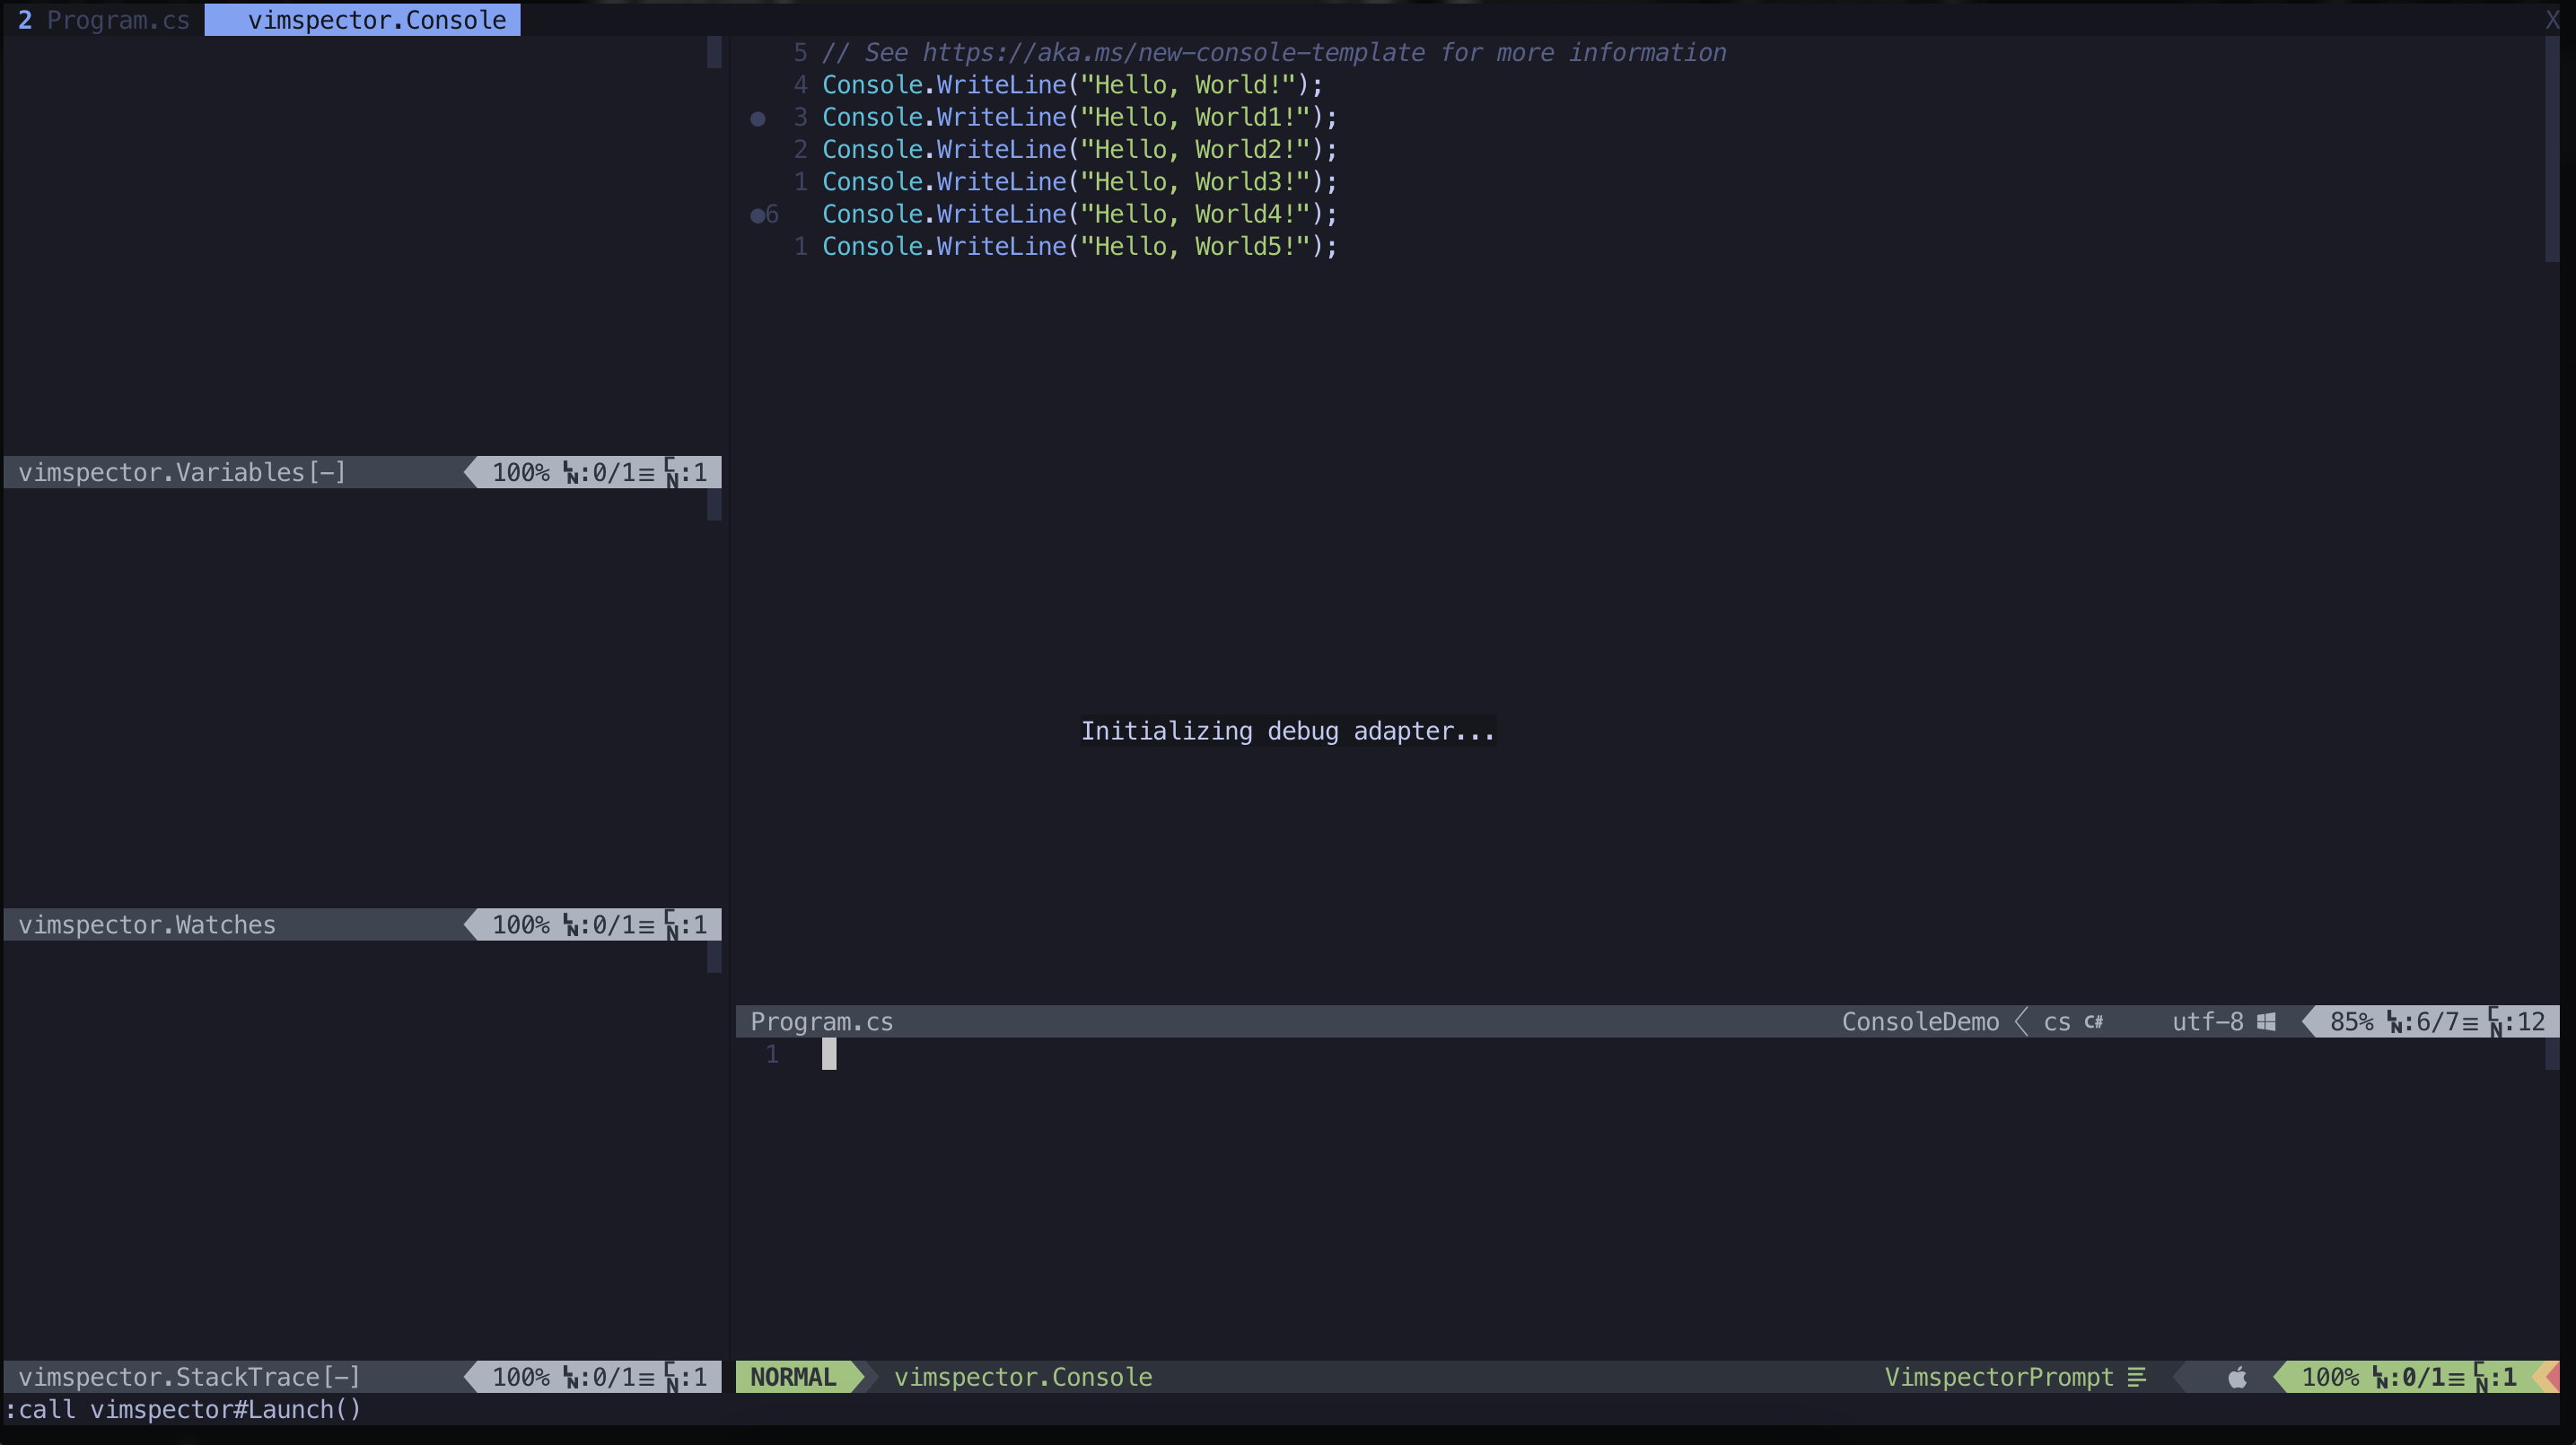Toggle the breakpoint dot beside line 6
Viewport: 2576px width, 1445px height.
coord(759,214)
